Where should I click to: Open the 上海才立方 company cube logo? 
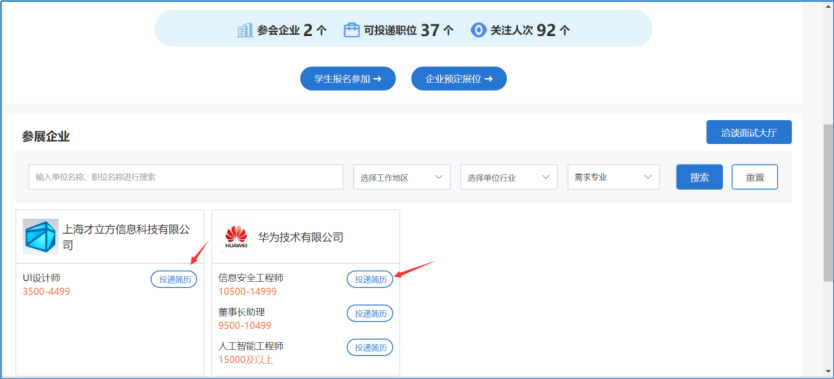[41, 237]
